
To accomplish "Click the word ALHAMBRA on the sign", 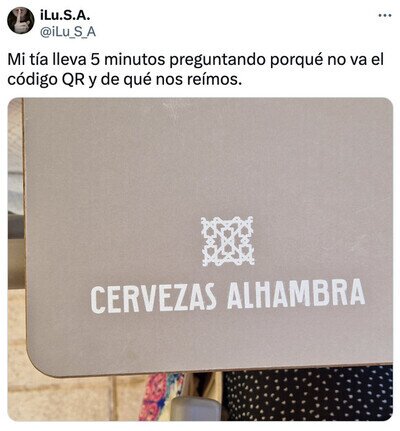I will pos(296,293).
